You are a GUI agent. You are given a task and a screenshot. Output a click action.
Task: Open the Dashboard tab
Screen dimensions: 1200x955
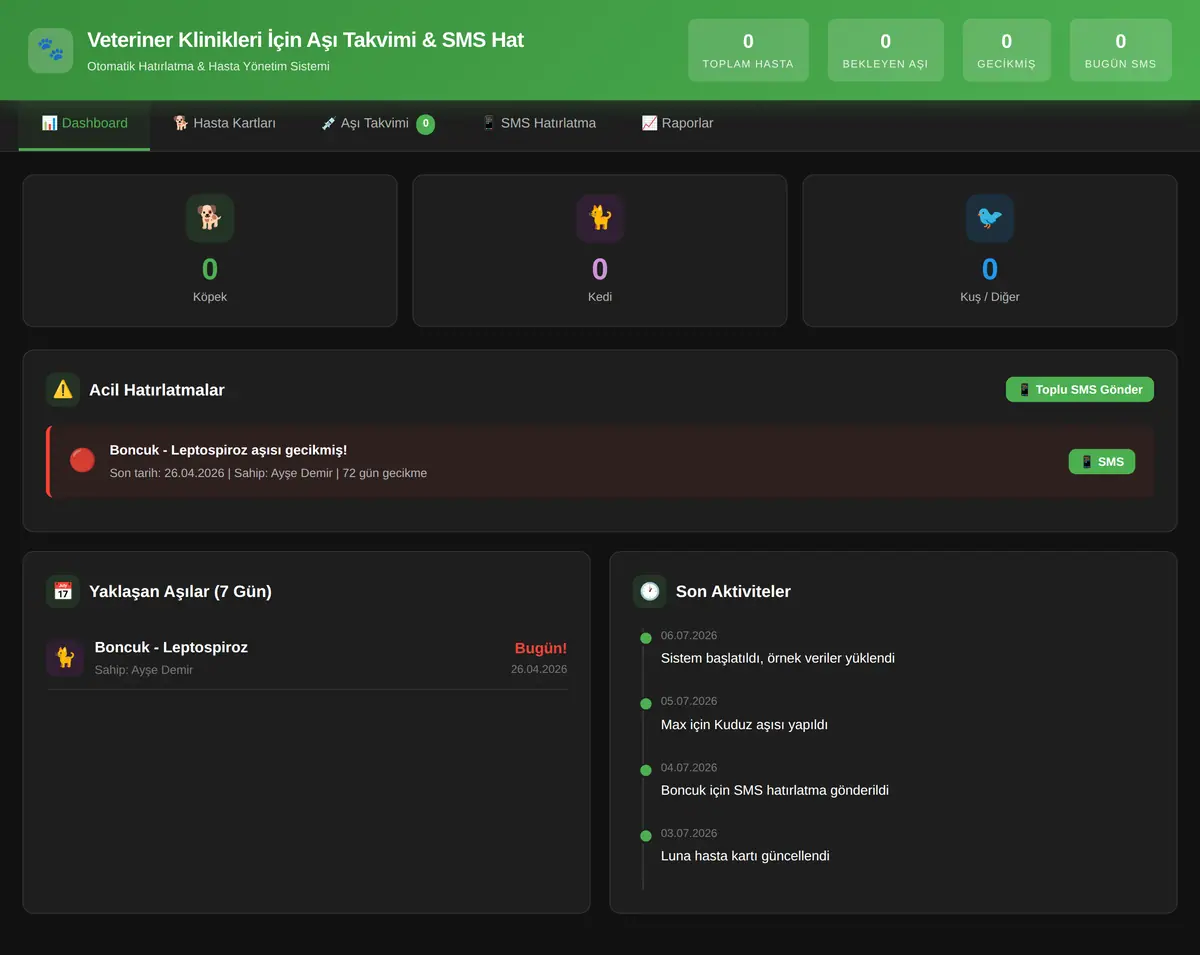85,124
